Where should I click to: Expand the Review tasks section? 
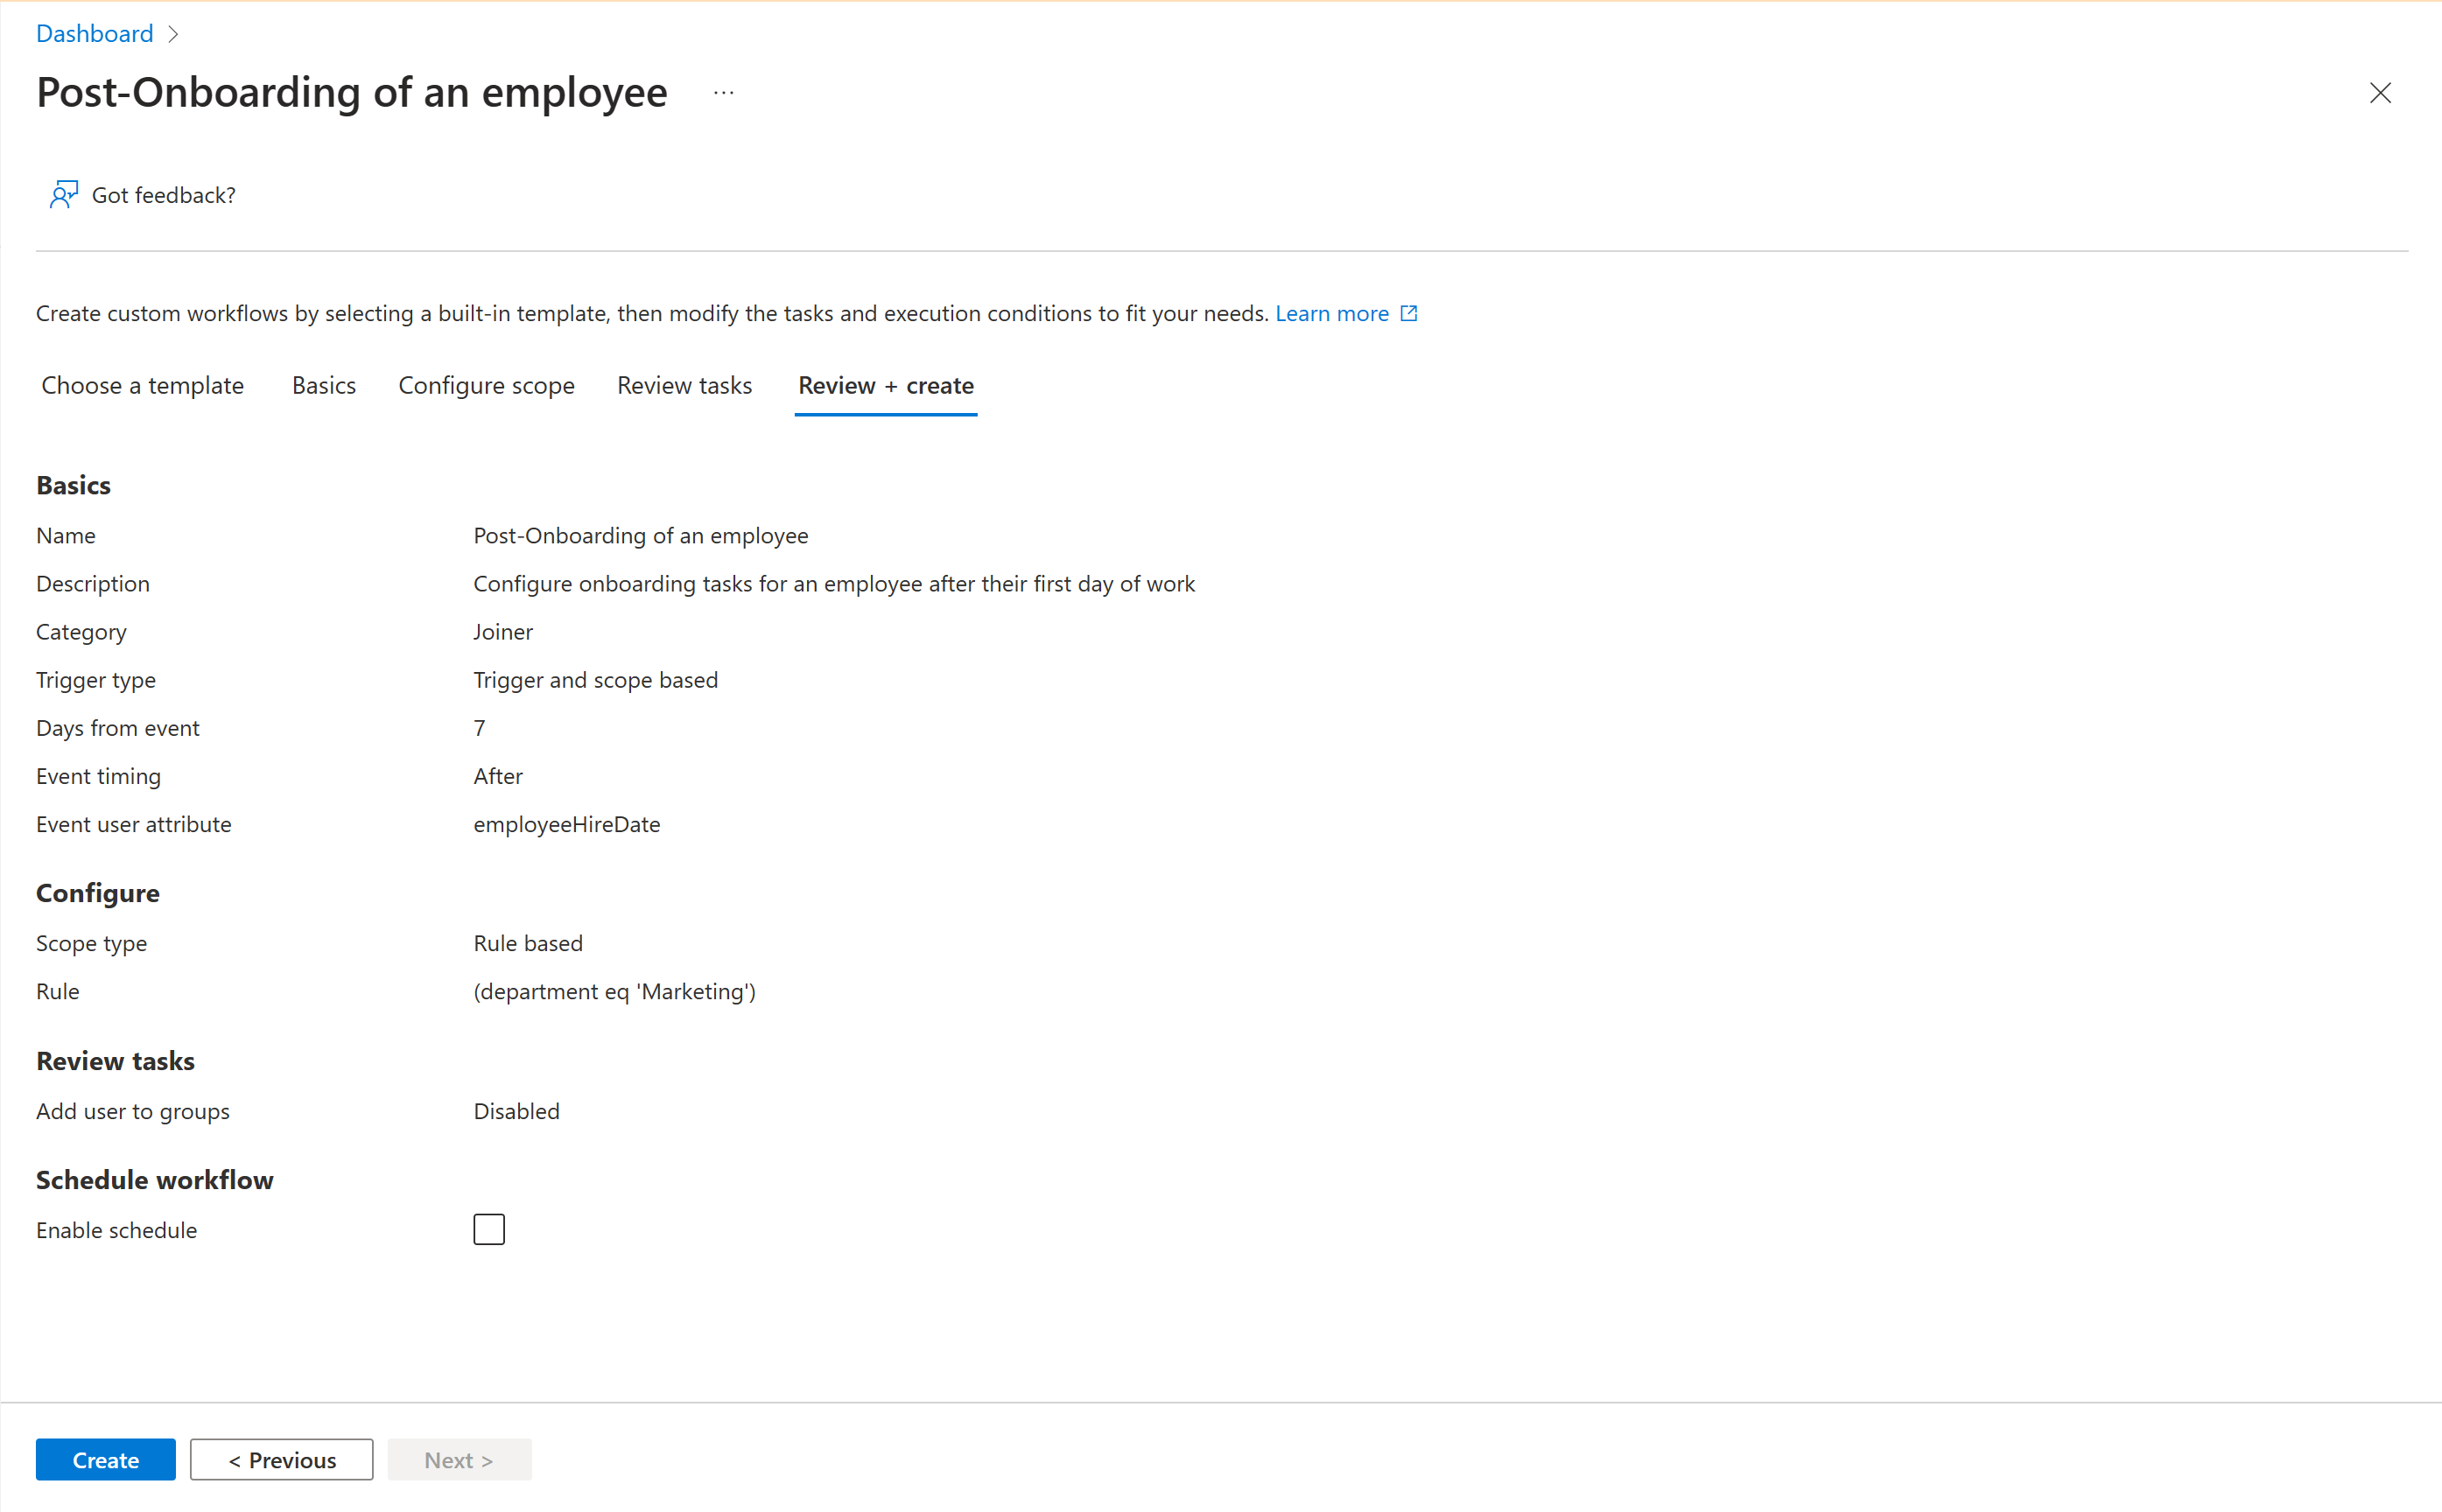(x=116, y=1060)
